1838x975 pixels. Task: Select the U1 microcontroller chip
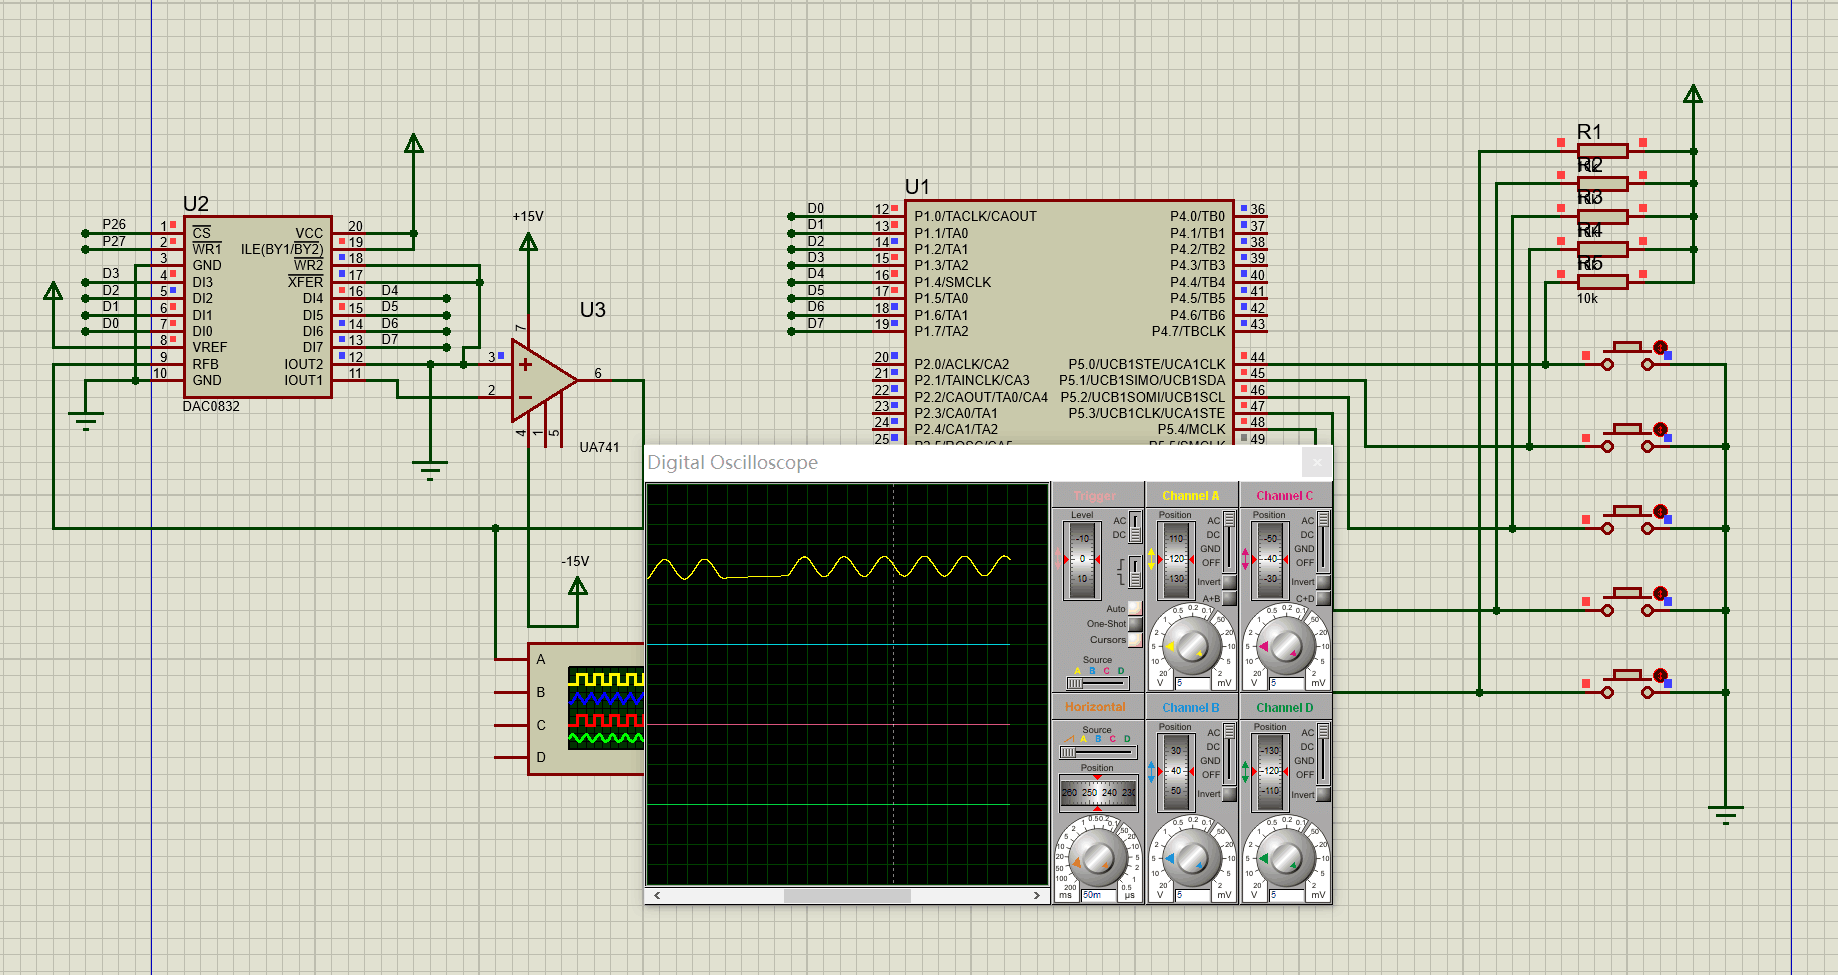tap(1069, 322)
